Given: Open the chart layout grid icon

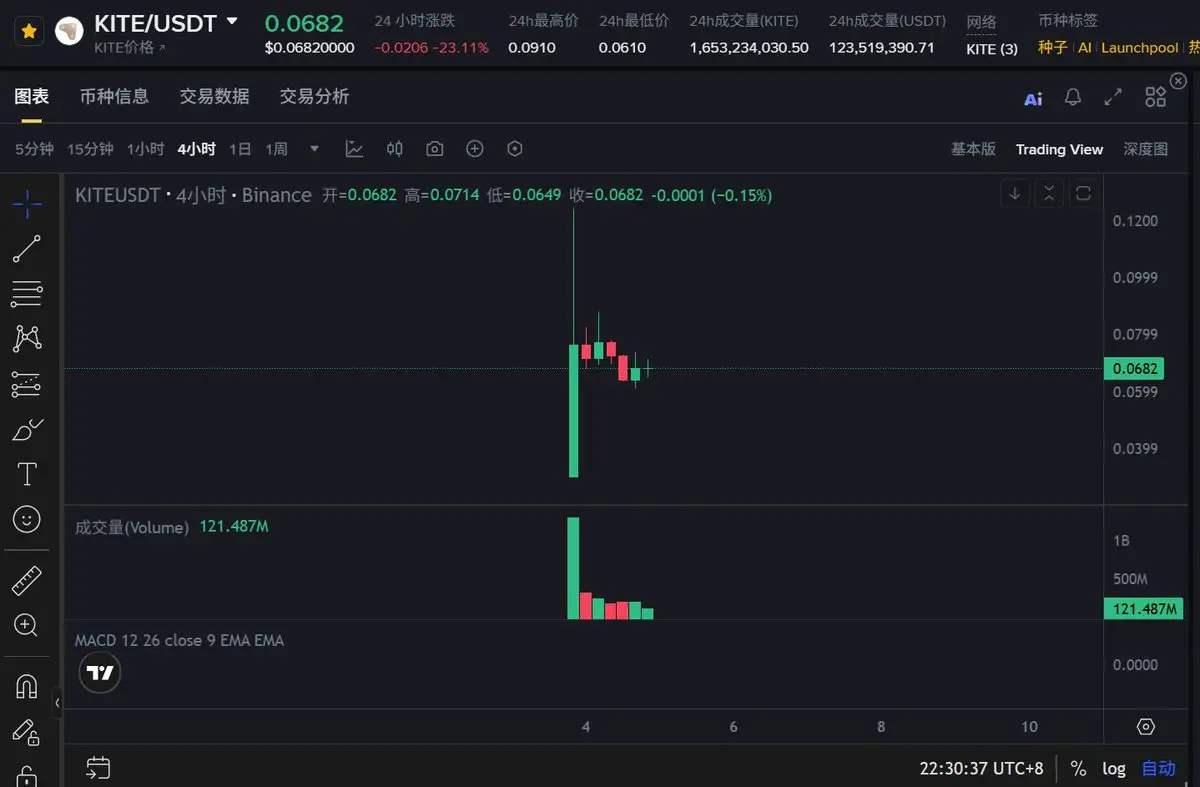Looking at the screenshot, I should pos(1155,97).
